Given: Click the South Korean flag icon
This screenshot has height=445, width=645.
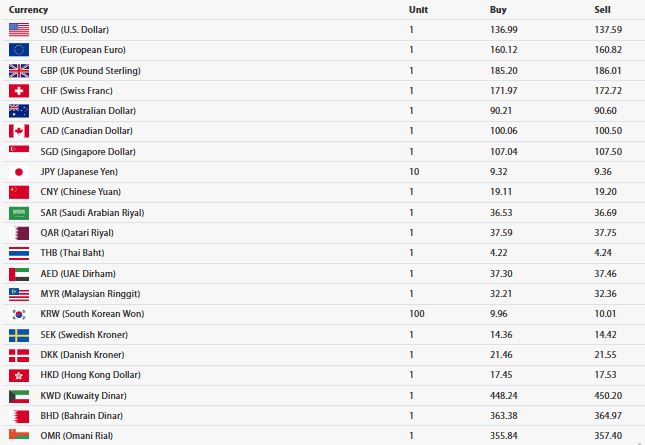Looking at the screenshot, I should point(19,314).
